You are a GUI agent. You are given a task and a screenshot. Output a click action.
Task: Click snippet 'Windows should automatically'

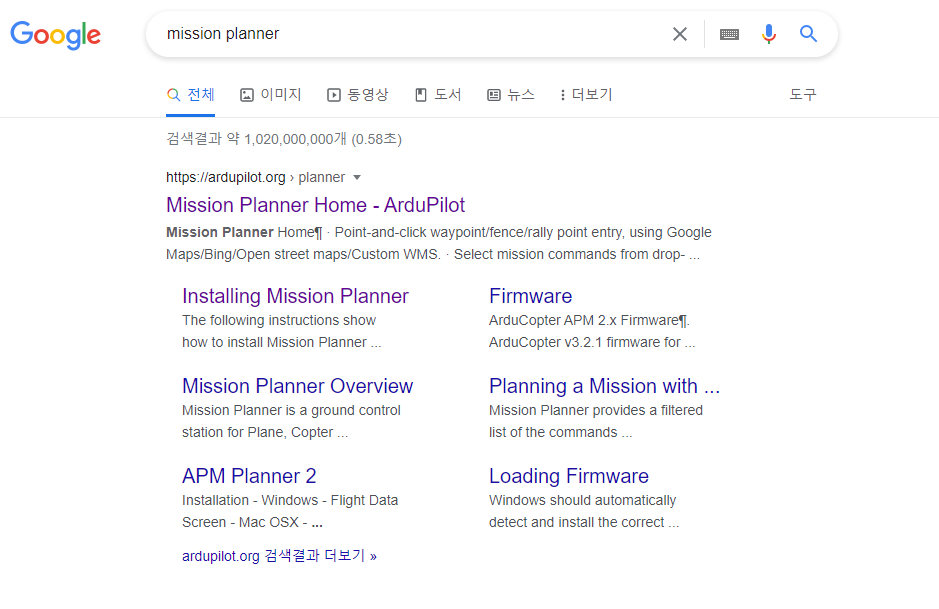tap(583, 500)
